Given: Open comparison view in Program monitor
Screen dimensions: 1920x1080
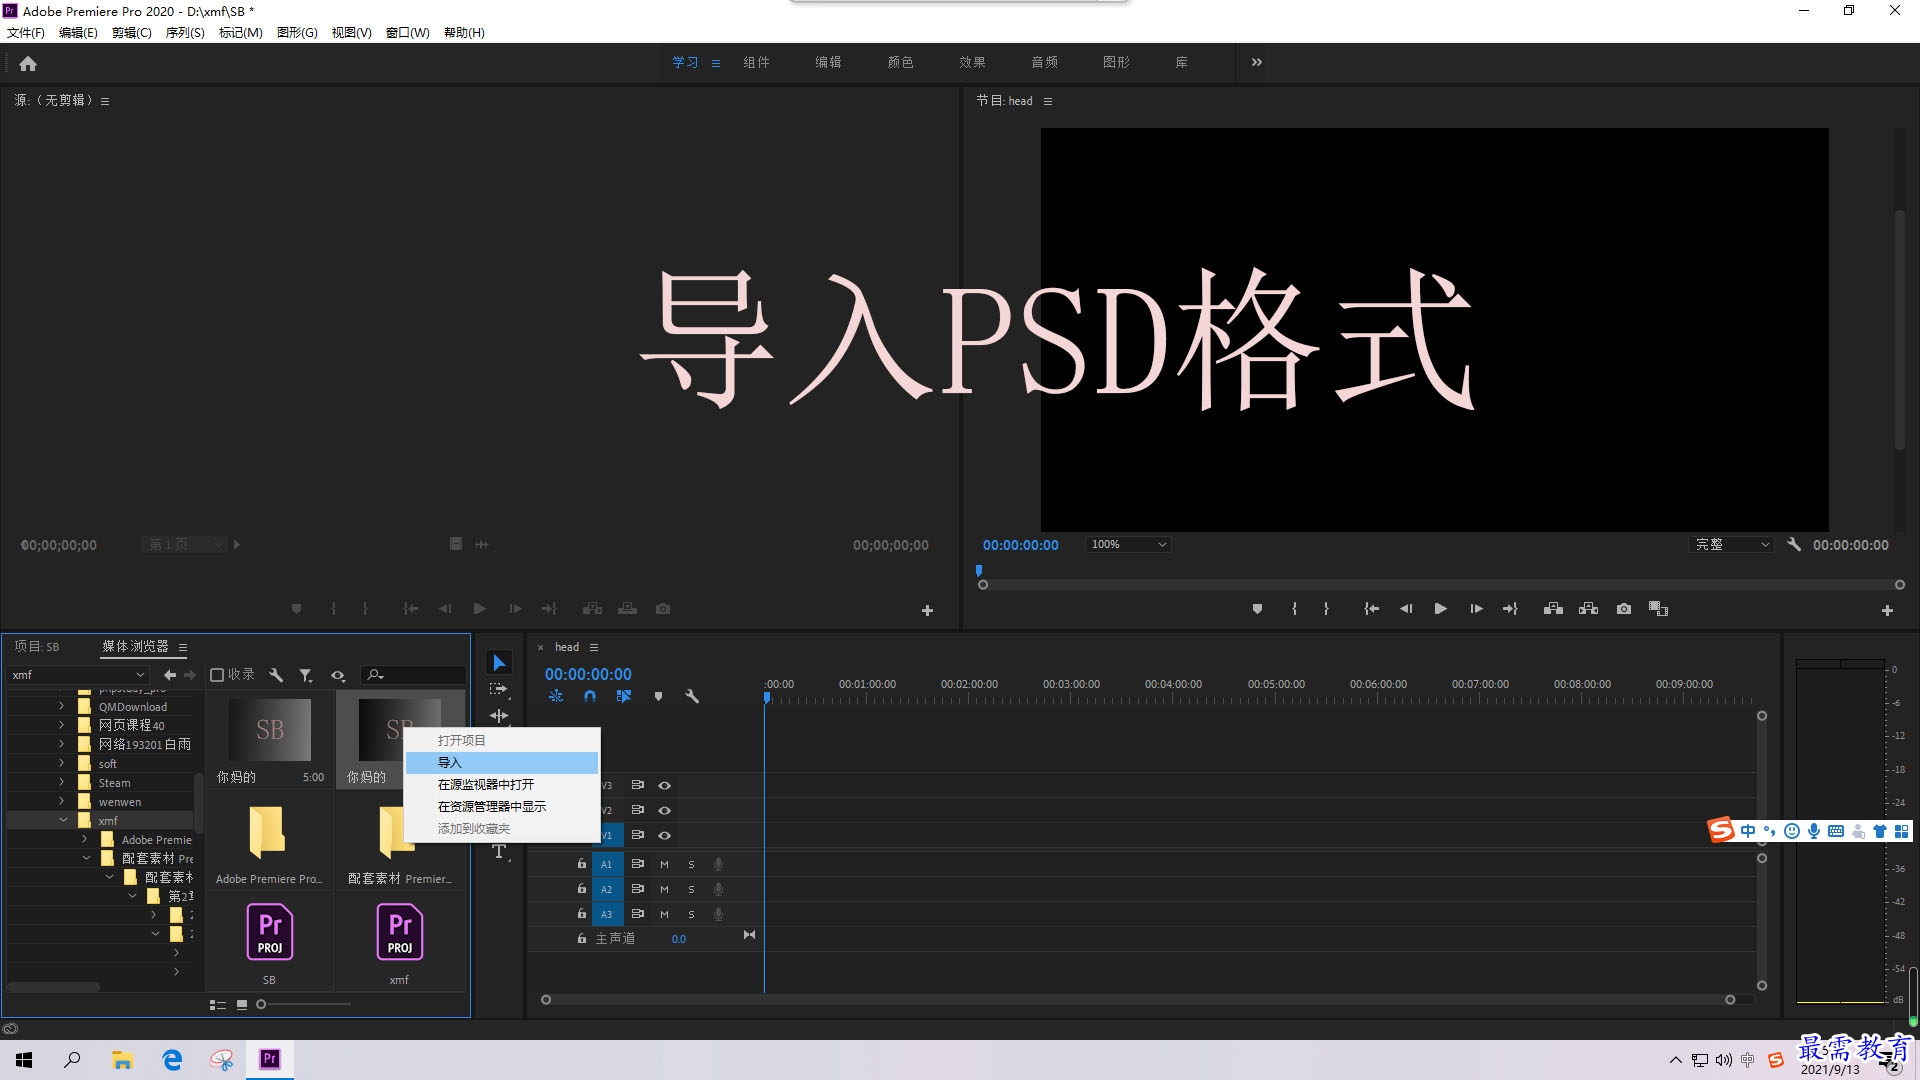Looking at the screenshot, I should [x=1658, y=608].
